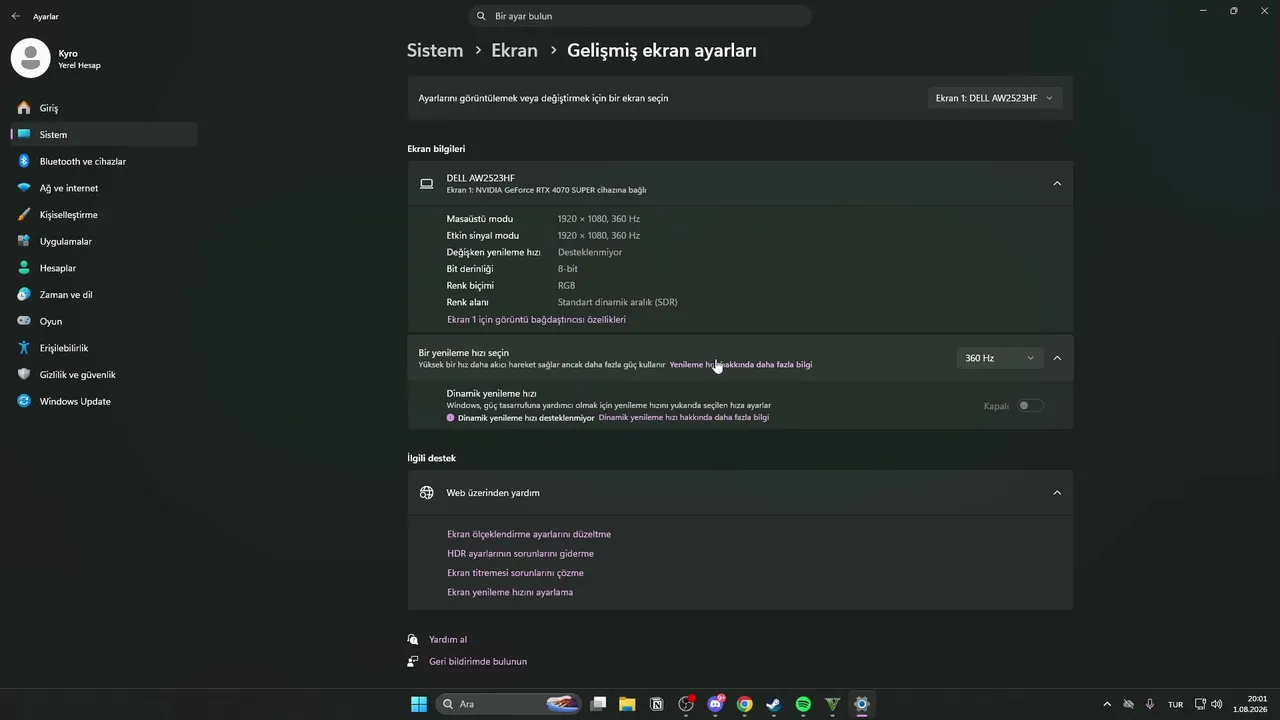Open File Explorer from the taskbar

tap(627, 704)
